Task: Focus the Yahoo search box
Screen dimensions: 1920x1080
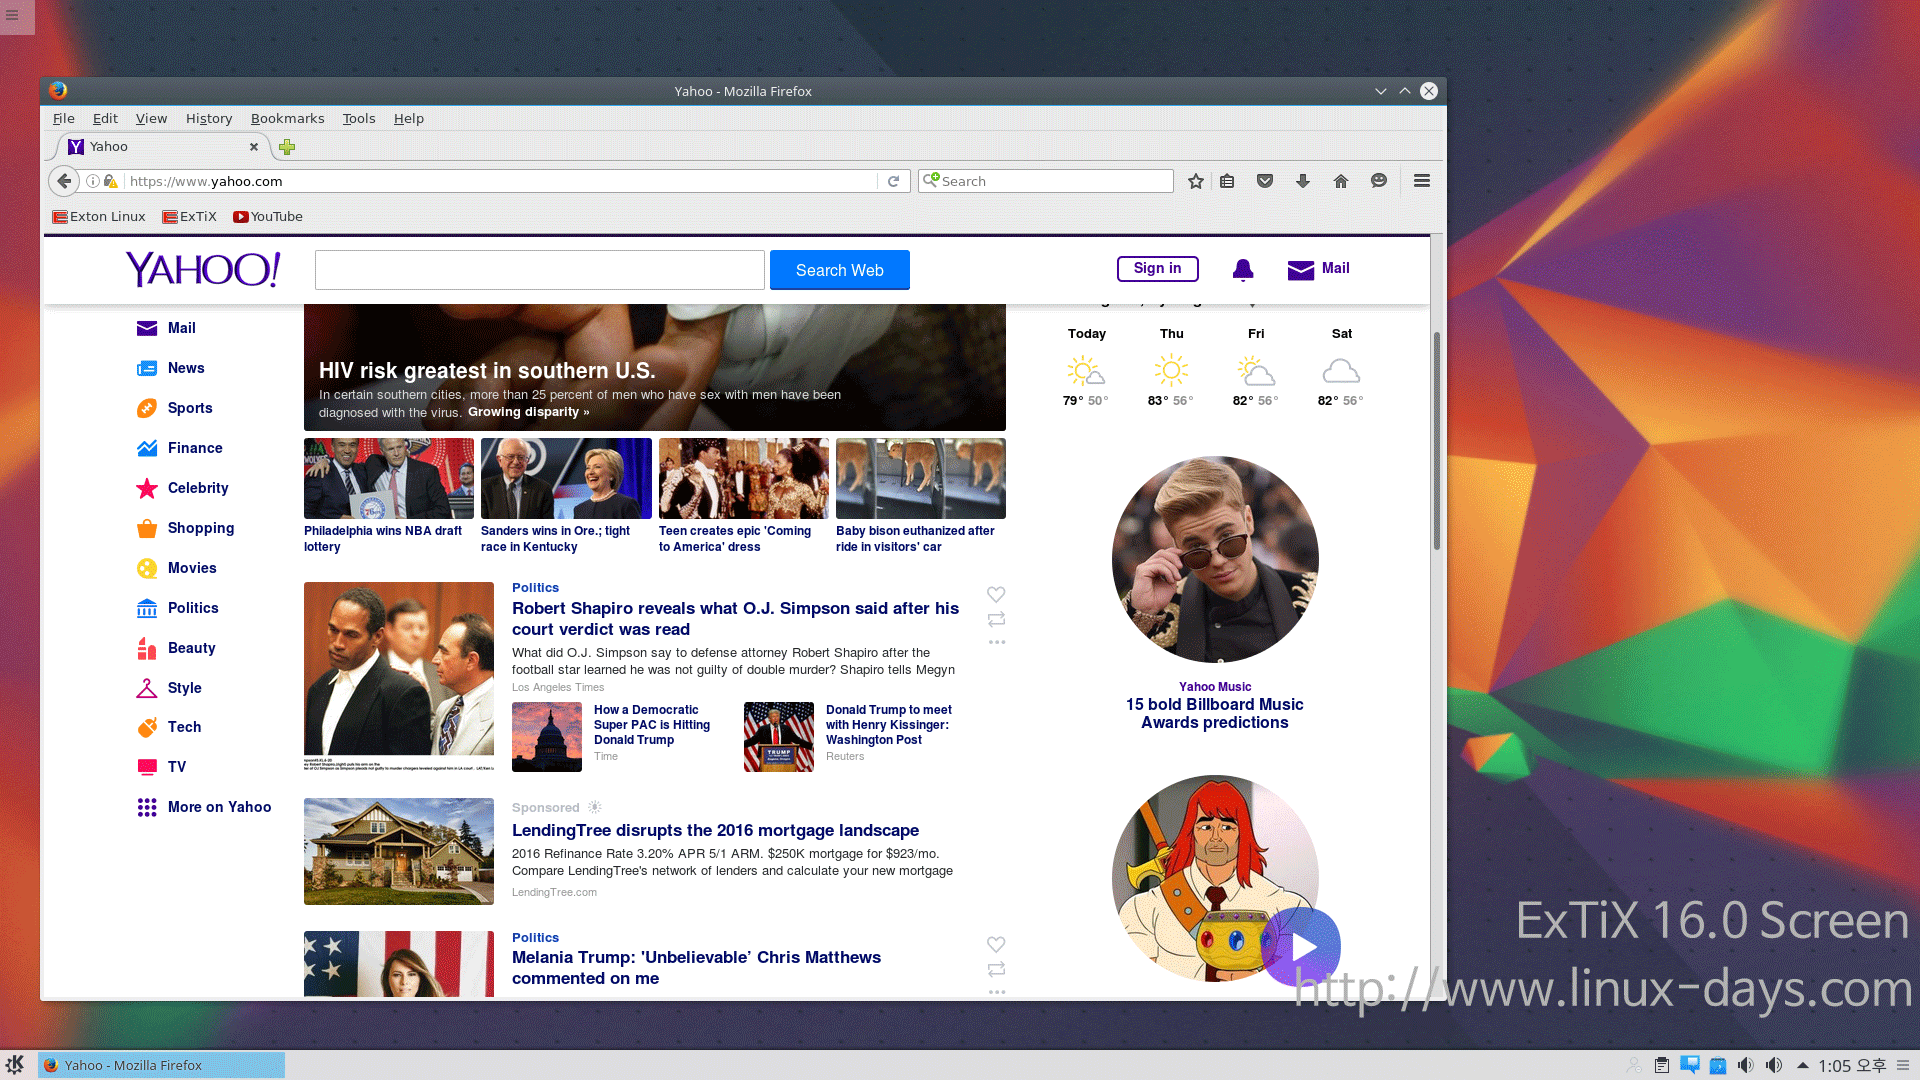Action: click(540, 270)
